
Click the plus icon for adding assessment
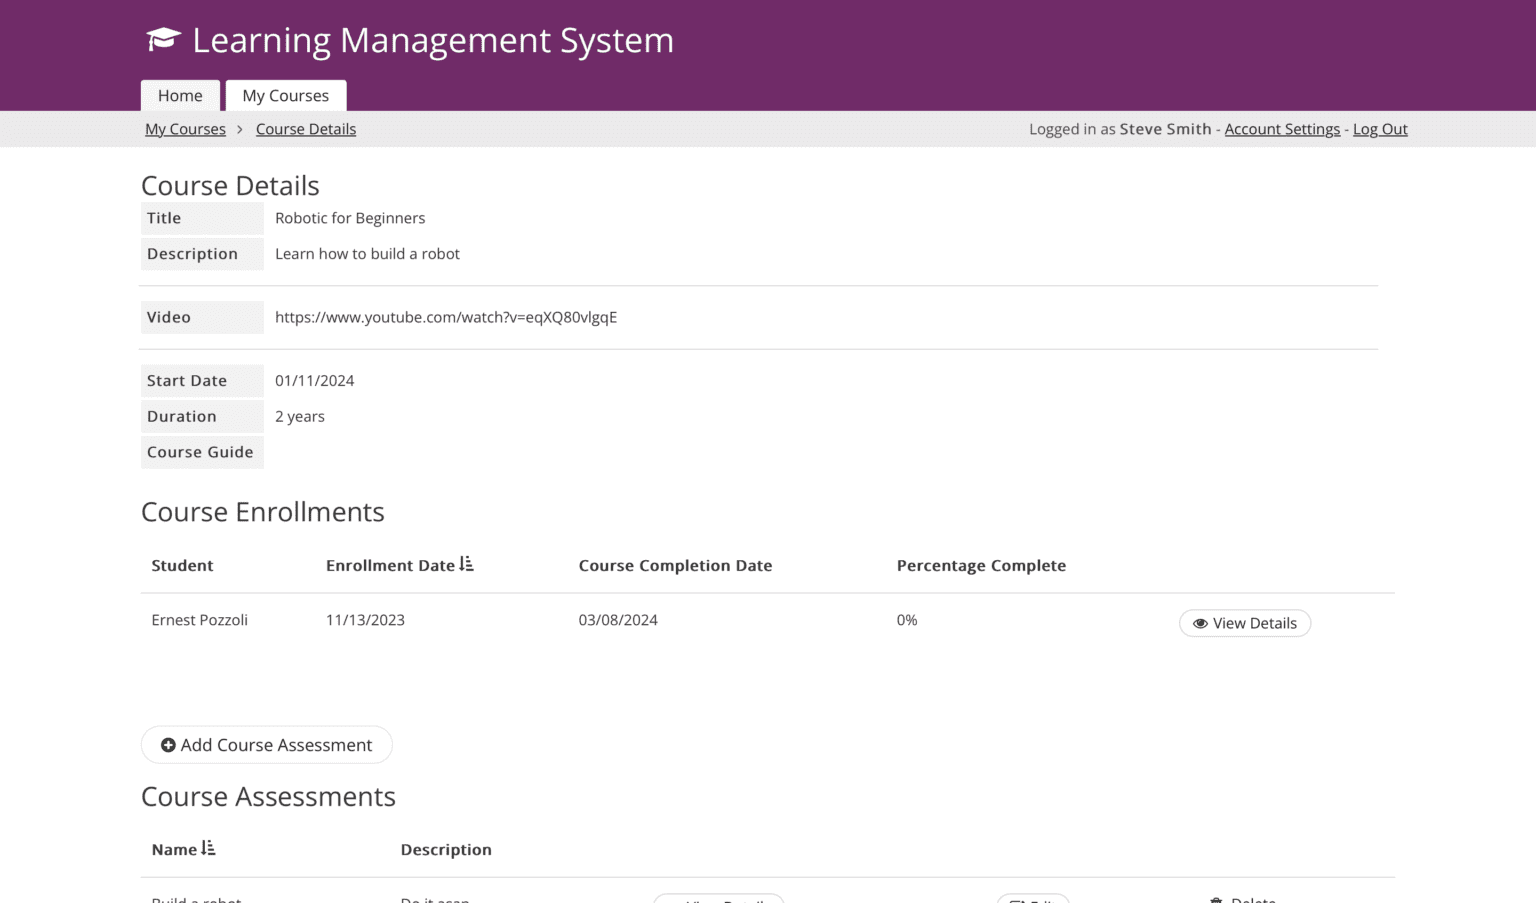168,745
